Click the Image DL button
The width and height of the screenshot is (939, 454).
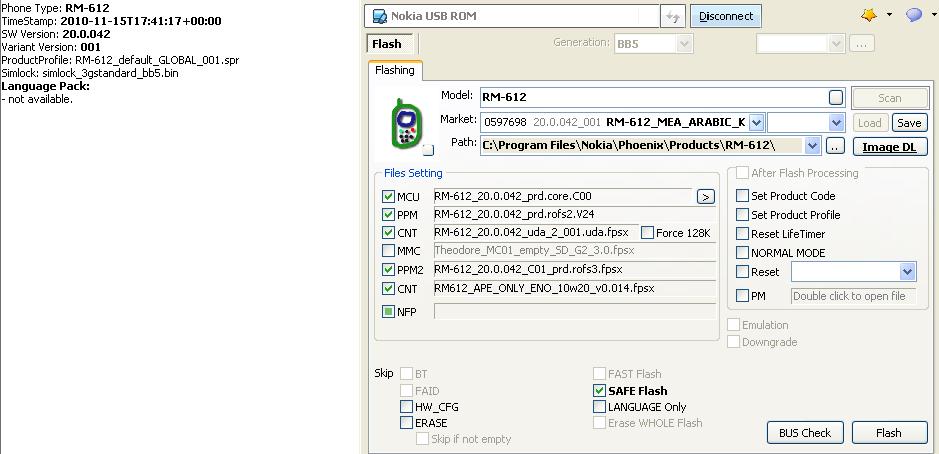coord(889,147)
